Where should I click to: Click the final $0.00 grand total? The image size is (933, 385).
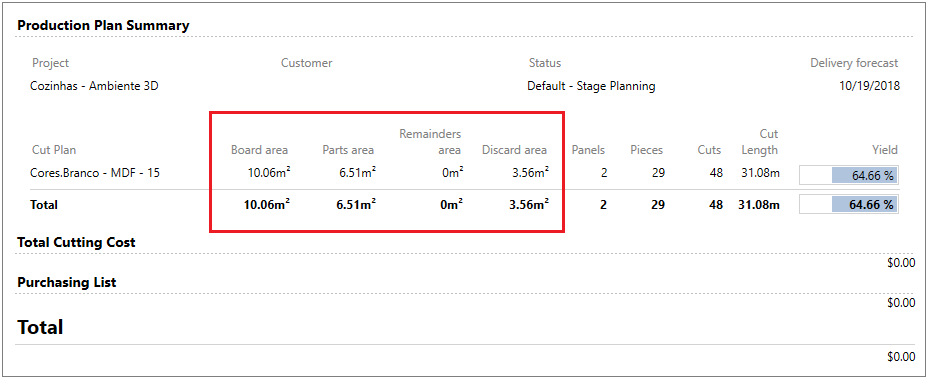click(901, 357)
